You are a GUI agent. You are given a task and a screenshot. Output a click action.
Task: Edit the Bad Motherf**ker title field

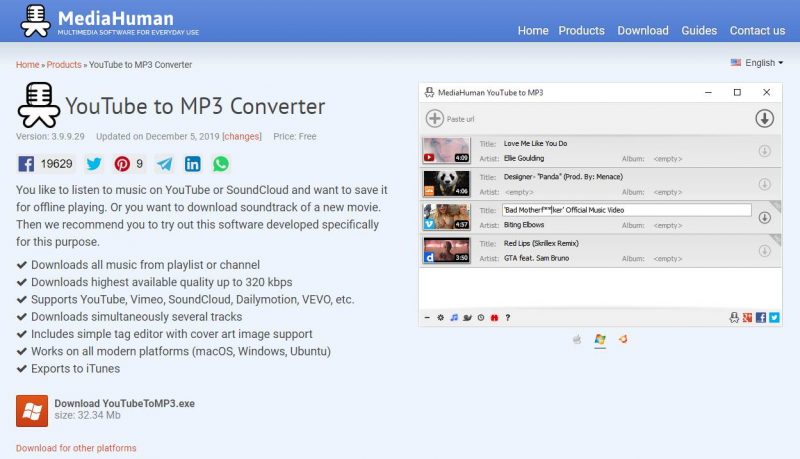(627, 210)
